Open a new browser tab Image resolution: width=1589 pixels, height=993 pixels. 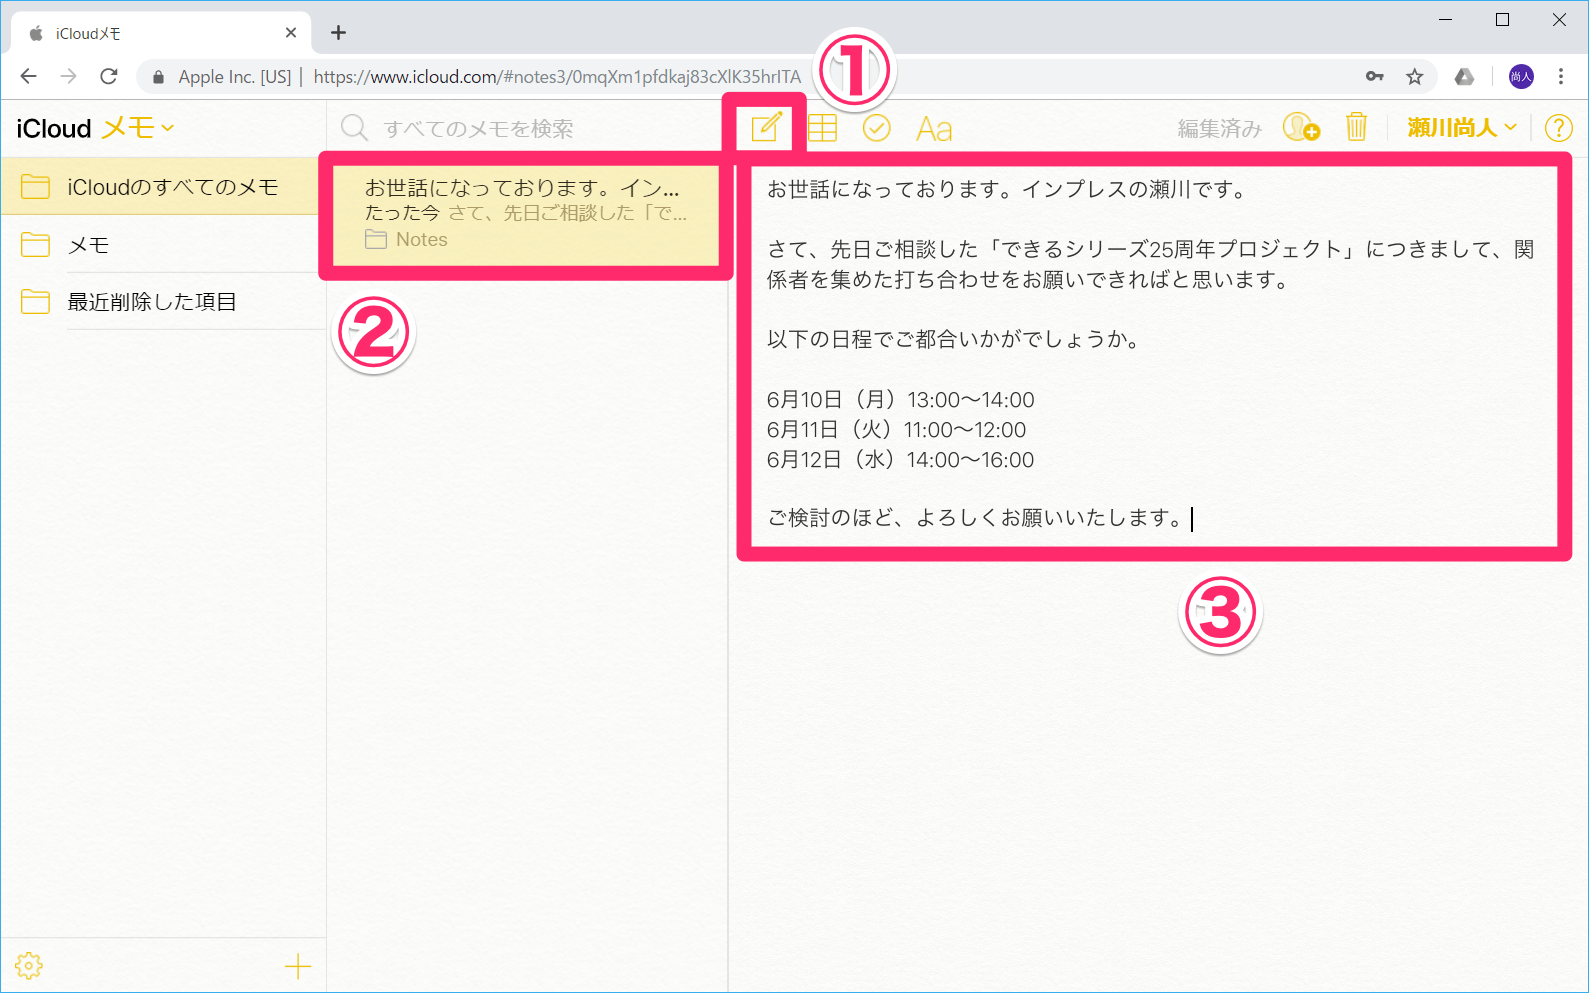pos(339,33)
